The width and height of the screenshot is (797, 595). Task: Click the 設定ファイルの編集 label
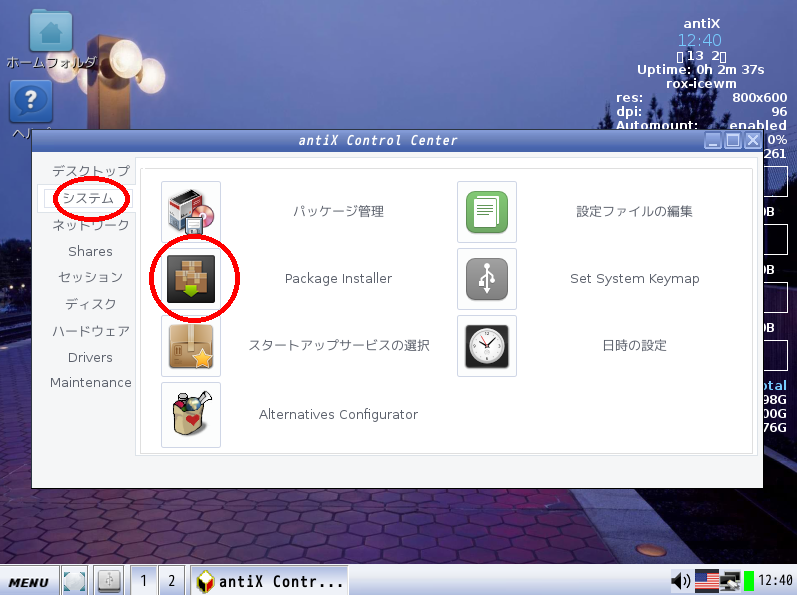pyautogui.click(x=634, y=211)
